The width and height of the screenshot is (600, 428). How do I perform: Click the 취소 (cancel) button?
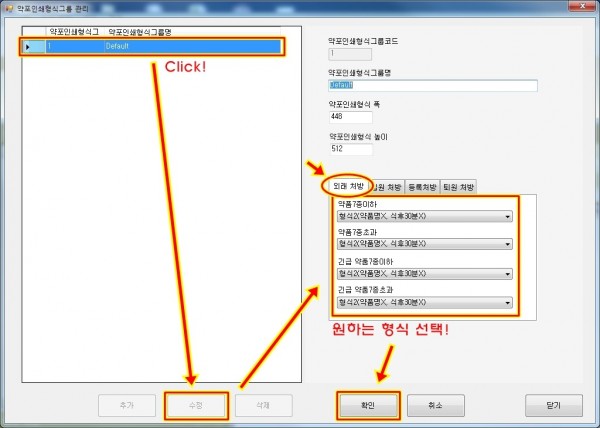click(x=435, y=405)
